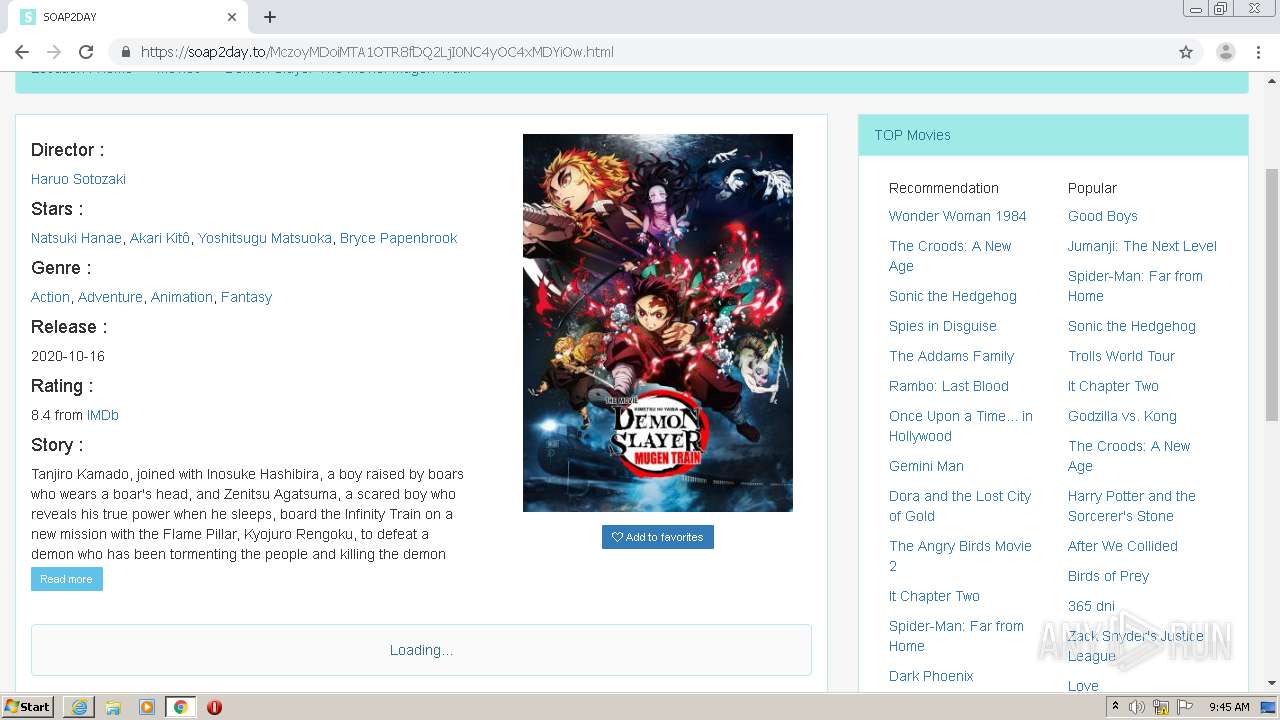Image resolution: width=1280 pixels, height=720 pixels.
Task: Browse the Fantasy genre
Action: [246, 297]
